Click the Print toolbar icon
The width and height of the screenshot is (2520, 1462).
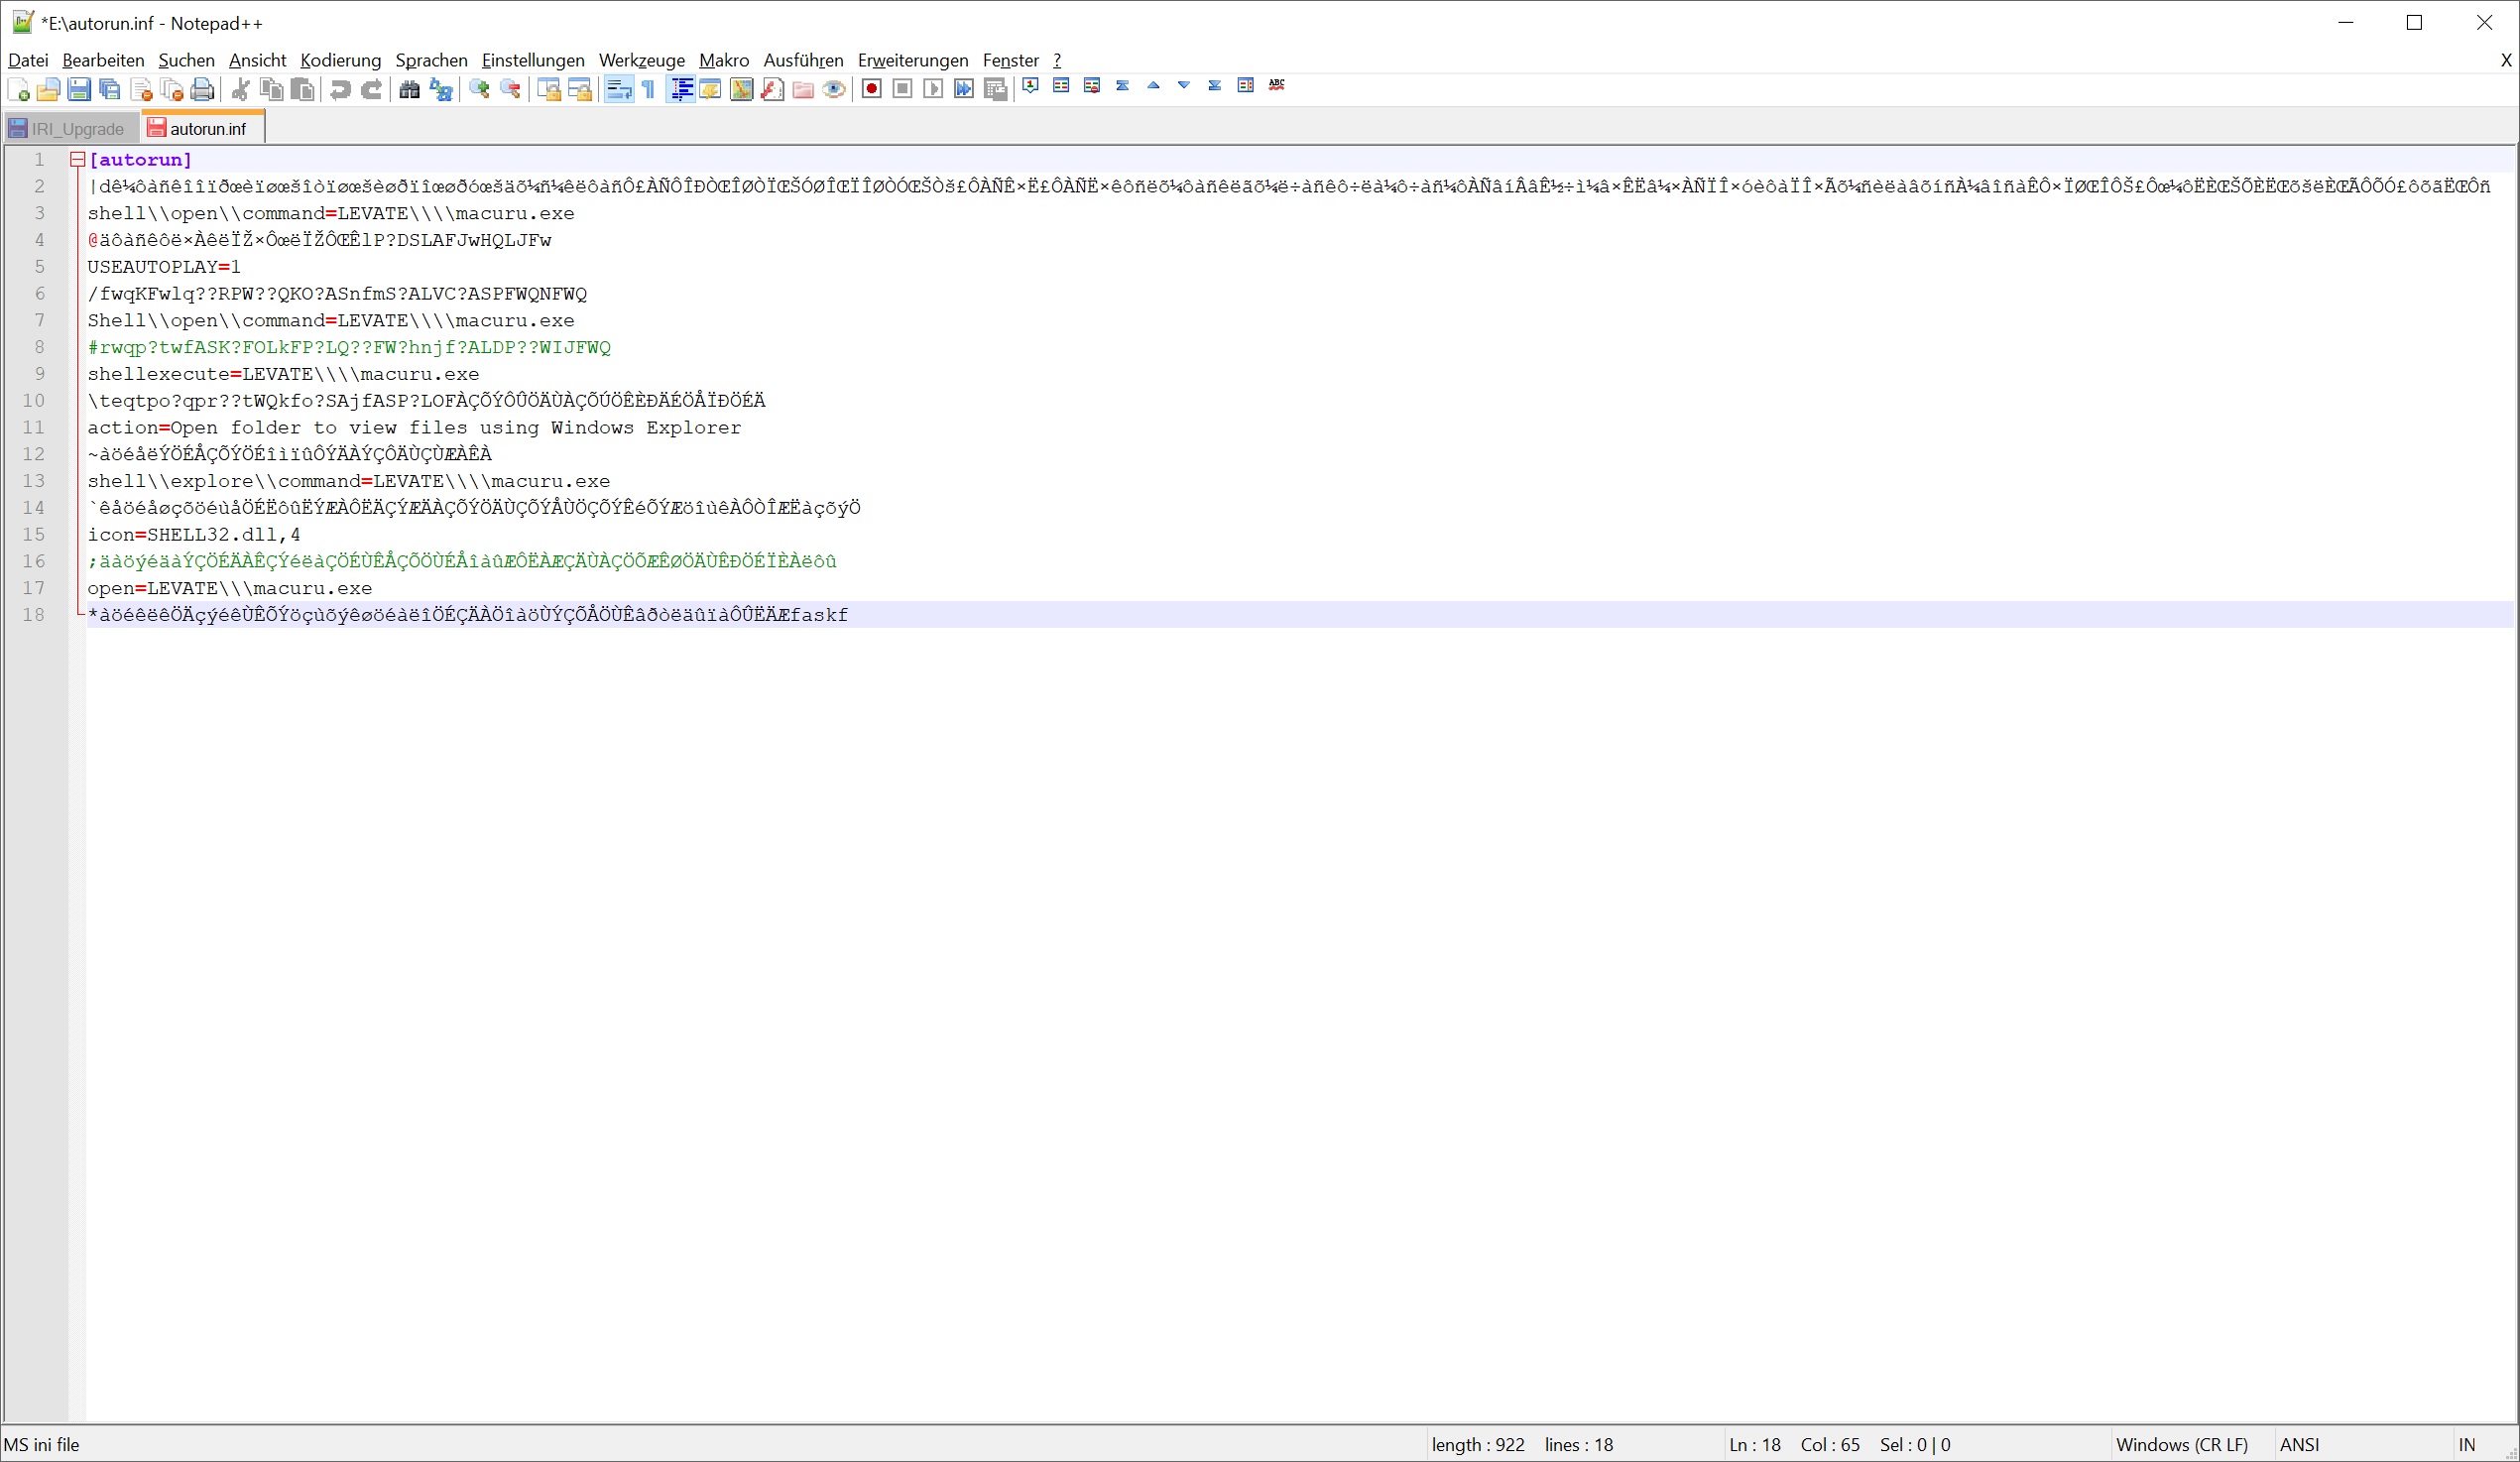[x=202, y=90]
